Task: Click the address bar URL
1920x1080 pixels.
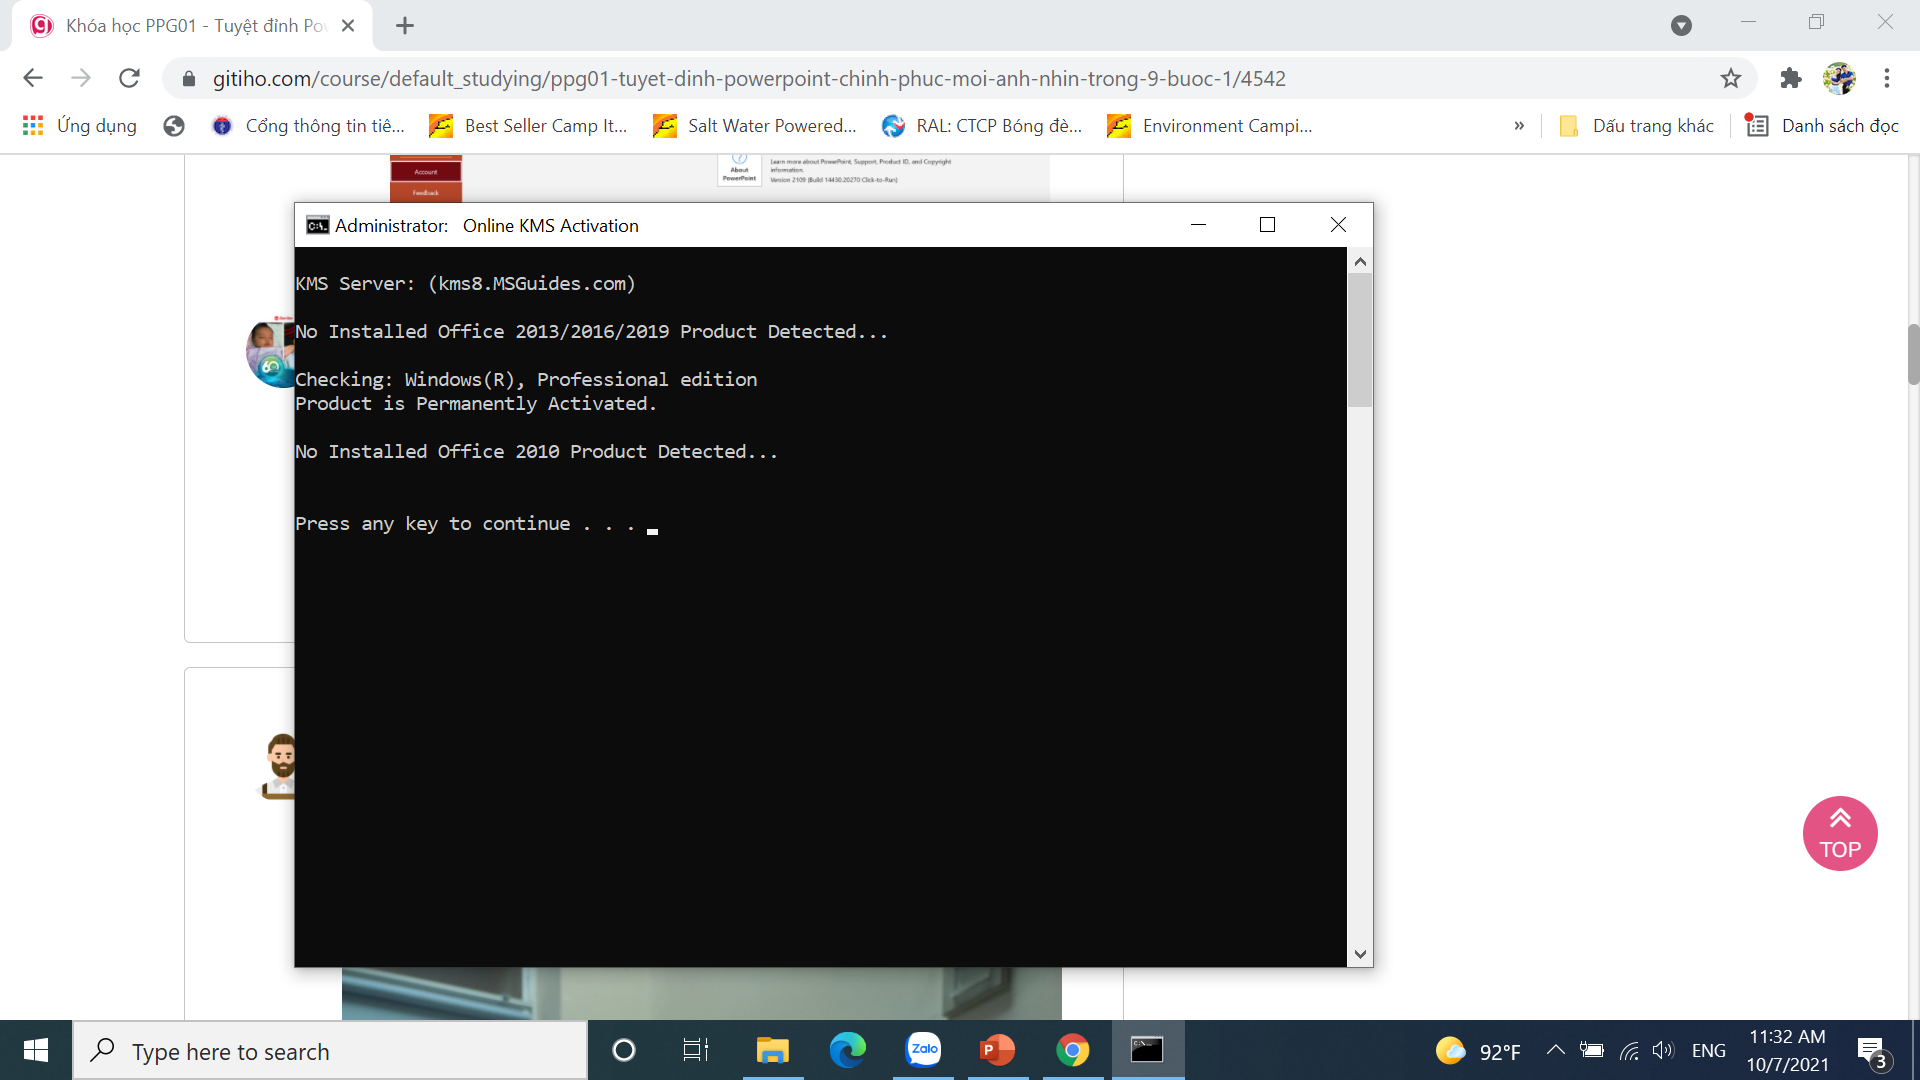Action: (749, 78)
